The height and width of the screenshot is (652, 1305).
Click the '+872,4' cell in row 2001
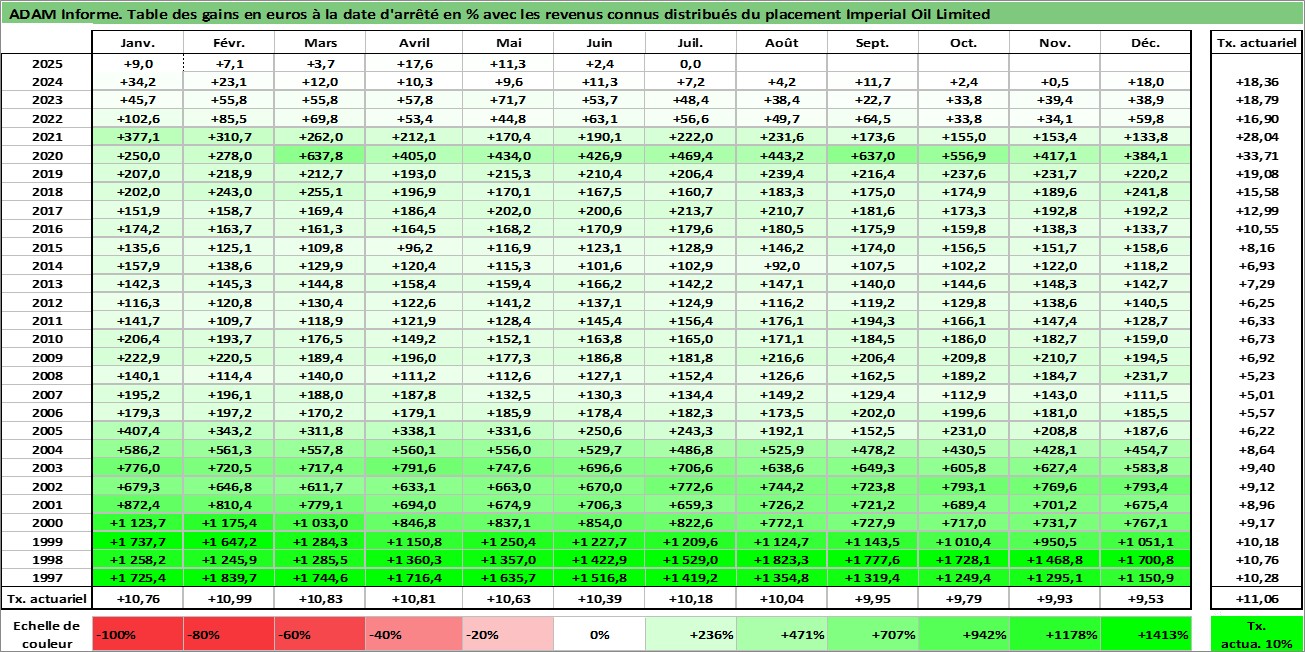point(138,505)
